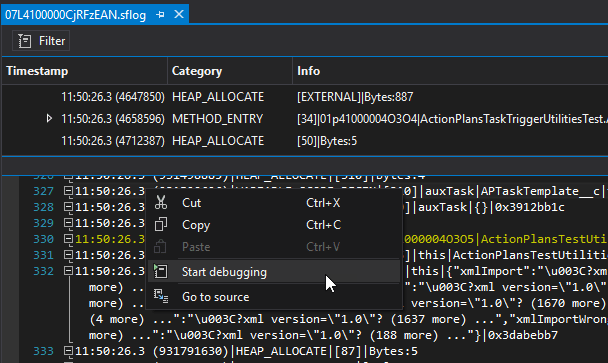Screen dimensions: 608x363
Task: Choose Cut from the context menu
Action: coord(274,203)
